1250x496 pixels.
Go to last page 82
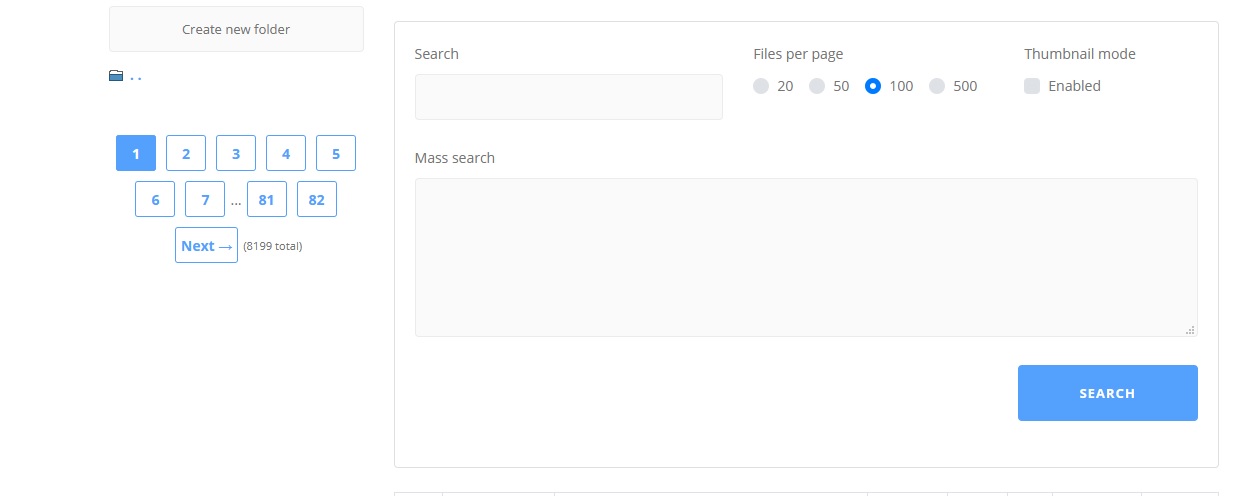317,199
